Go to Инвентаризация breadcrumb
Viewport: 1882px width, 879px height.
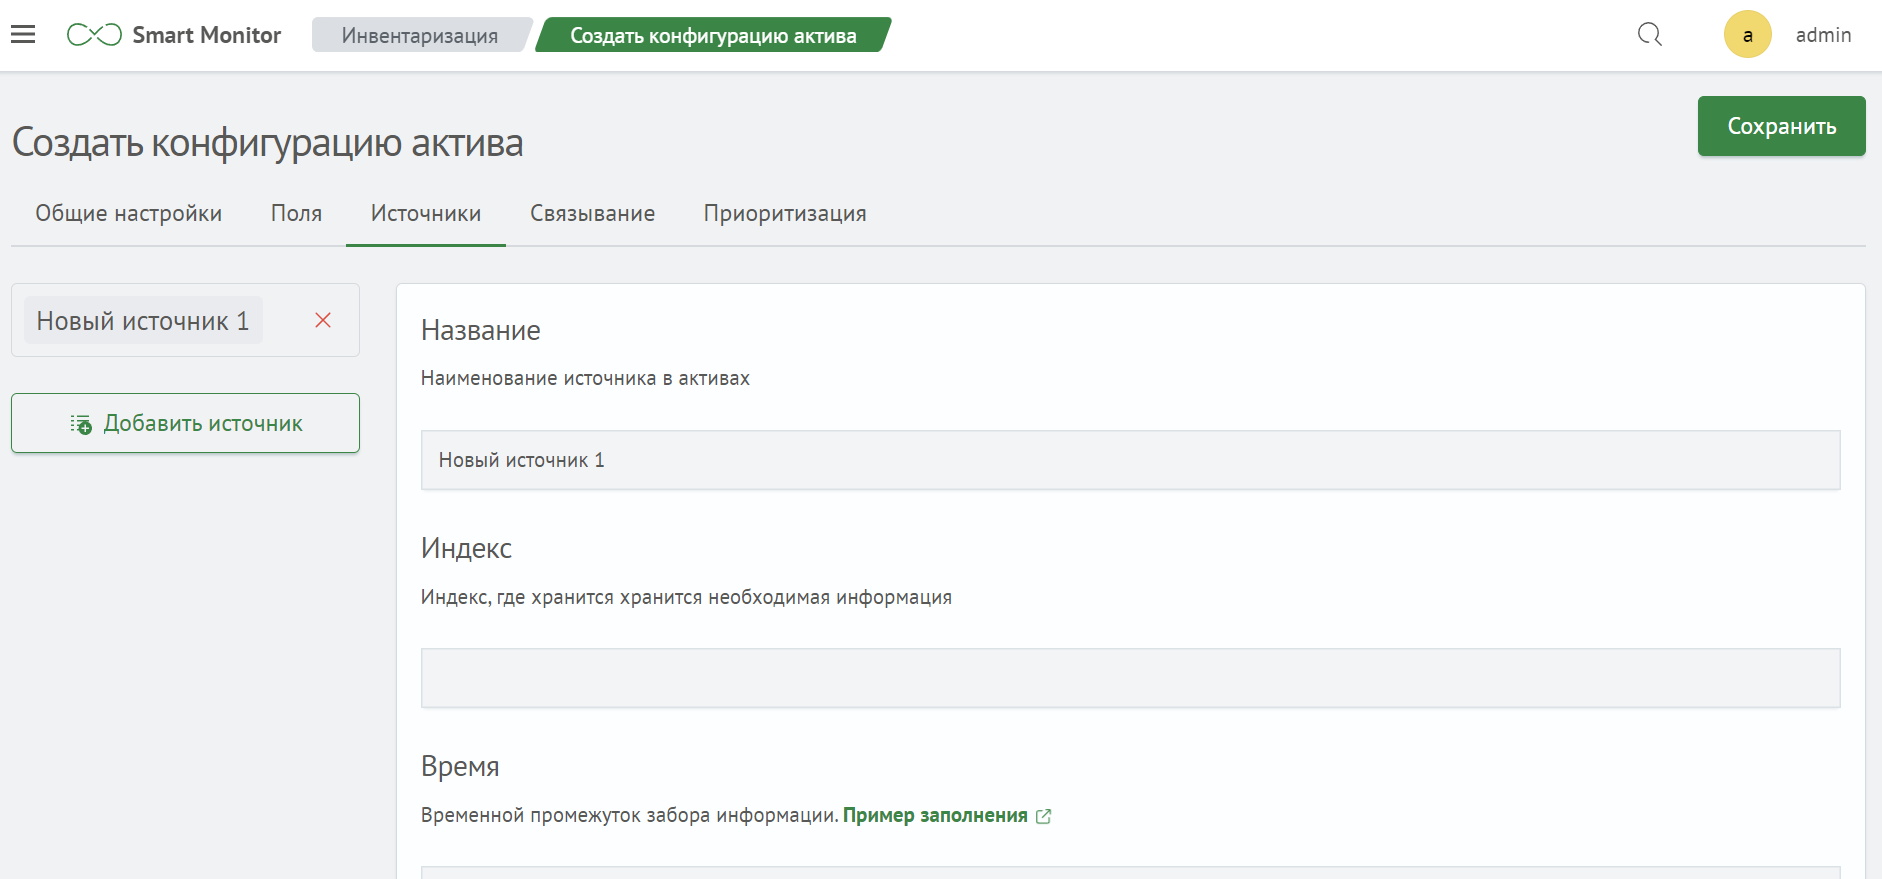click(x=420, y=35)
